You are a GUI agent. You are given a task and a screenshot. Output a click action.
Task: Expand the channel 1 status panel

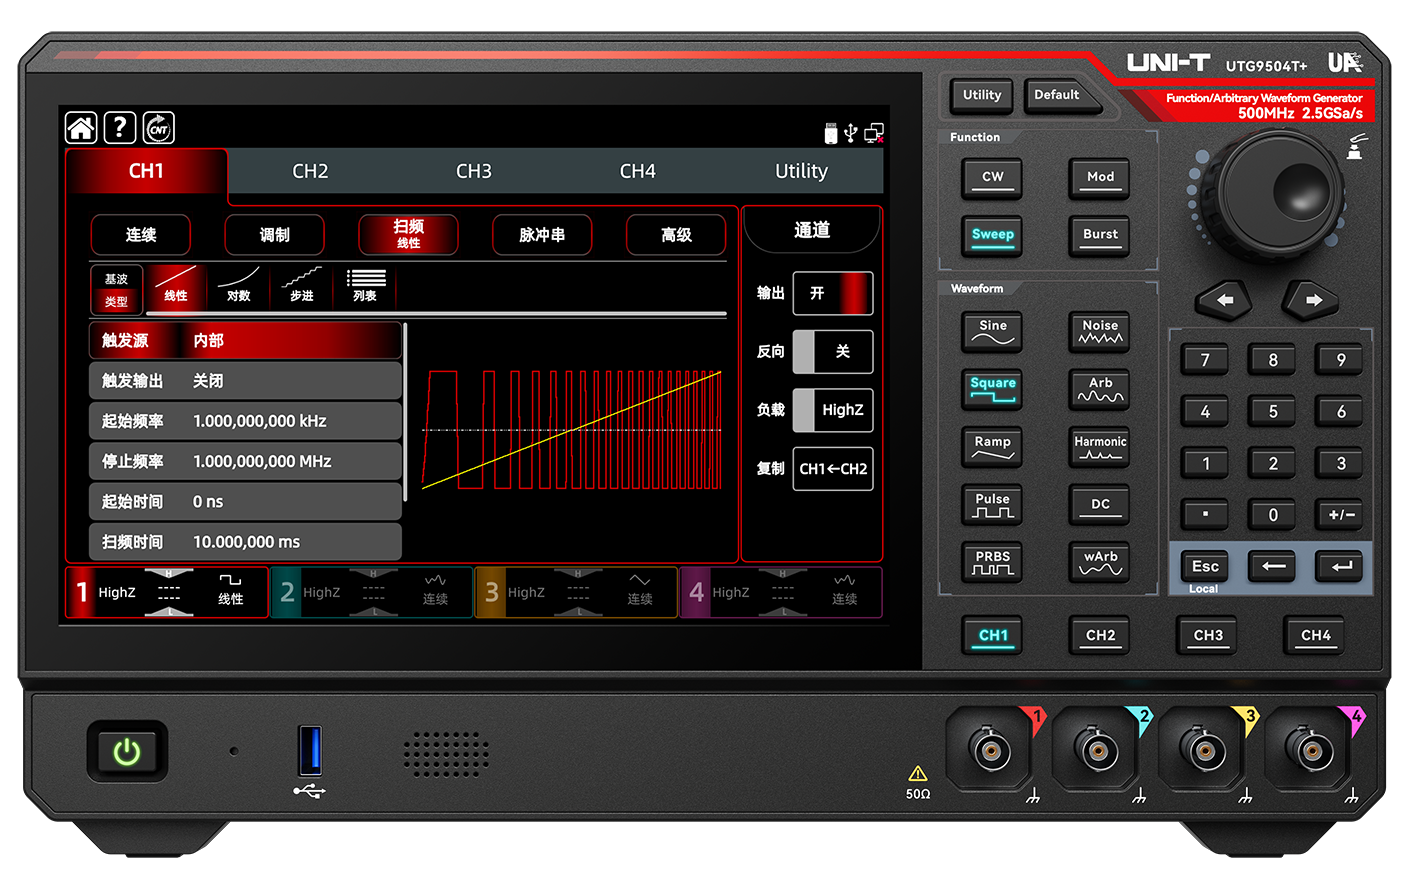tap(167, 592)
